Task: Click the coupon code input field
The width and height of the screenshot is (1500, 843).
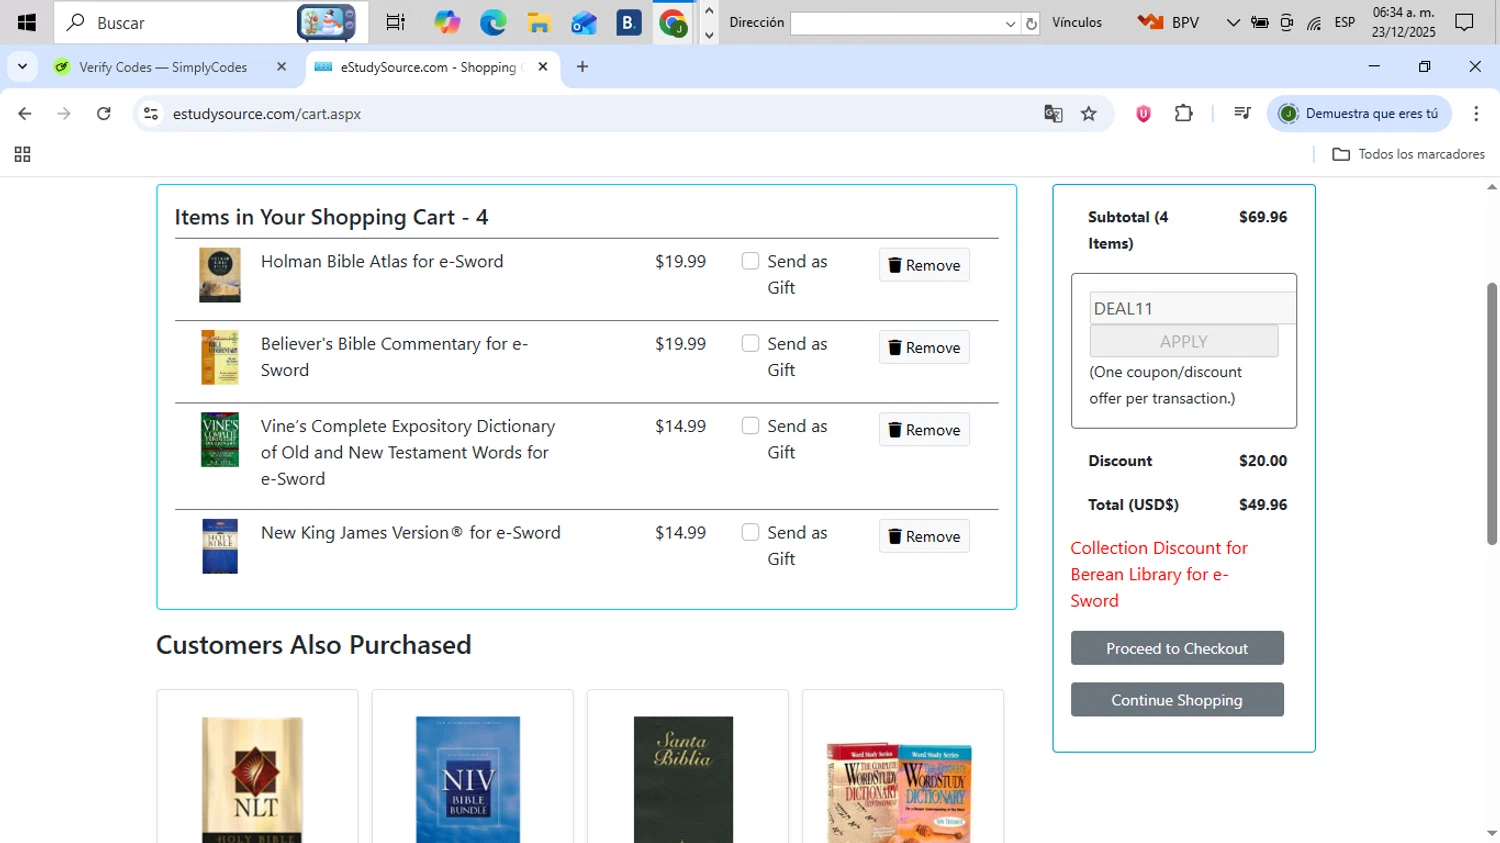Action: pos(1192,308)
